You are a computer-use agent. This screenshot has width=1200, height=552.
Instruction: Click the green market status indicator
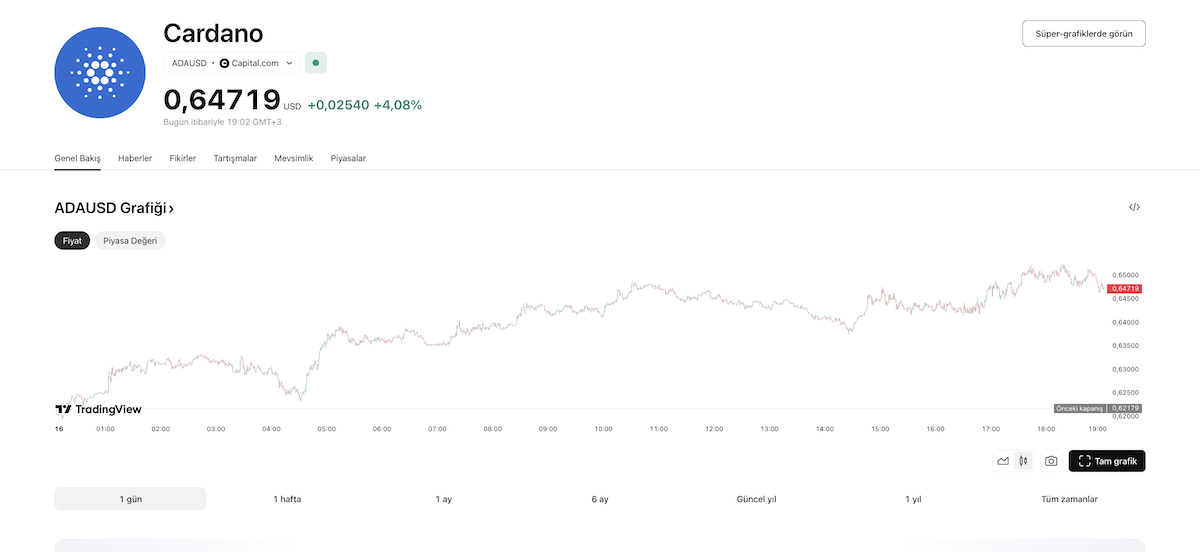coord(316,63)
